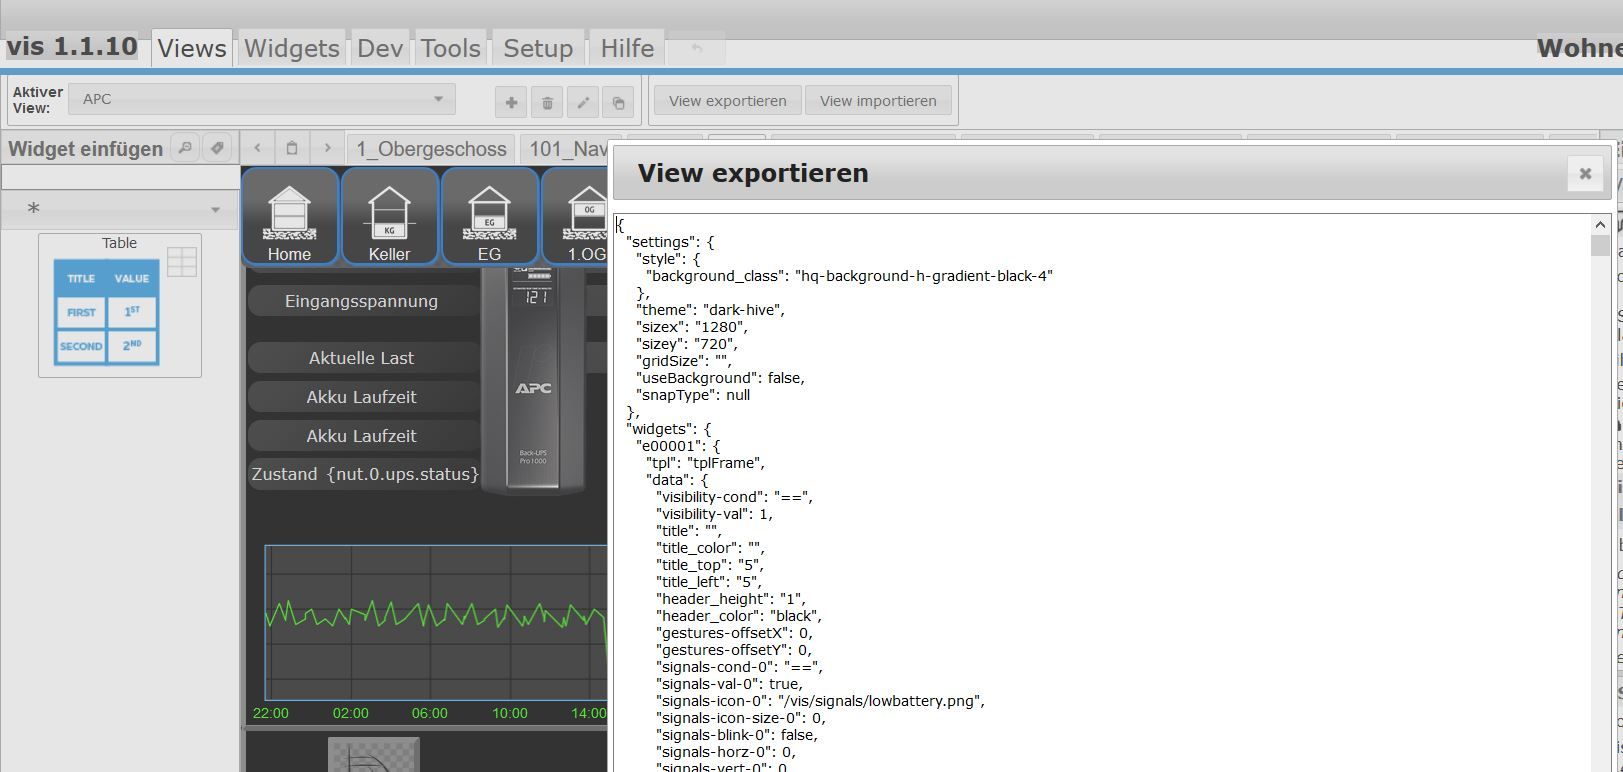Duplicate the view with copy icon
1623x772 pixels.
(x=619, y=102)
